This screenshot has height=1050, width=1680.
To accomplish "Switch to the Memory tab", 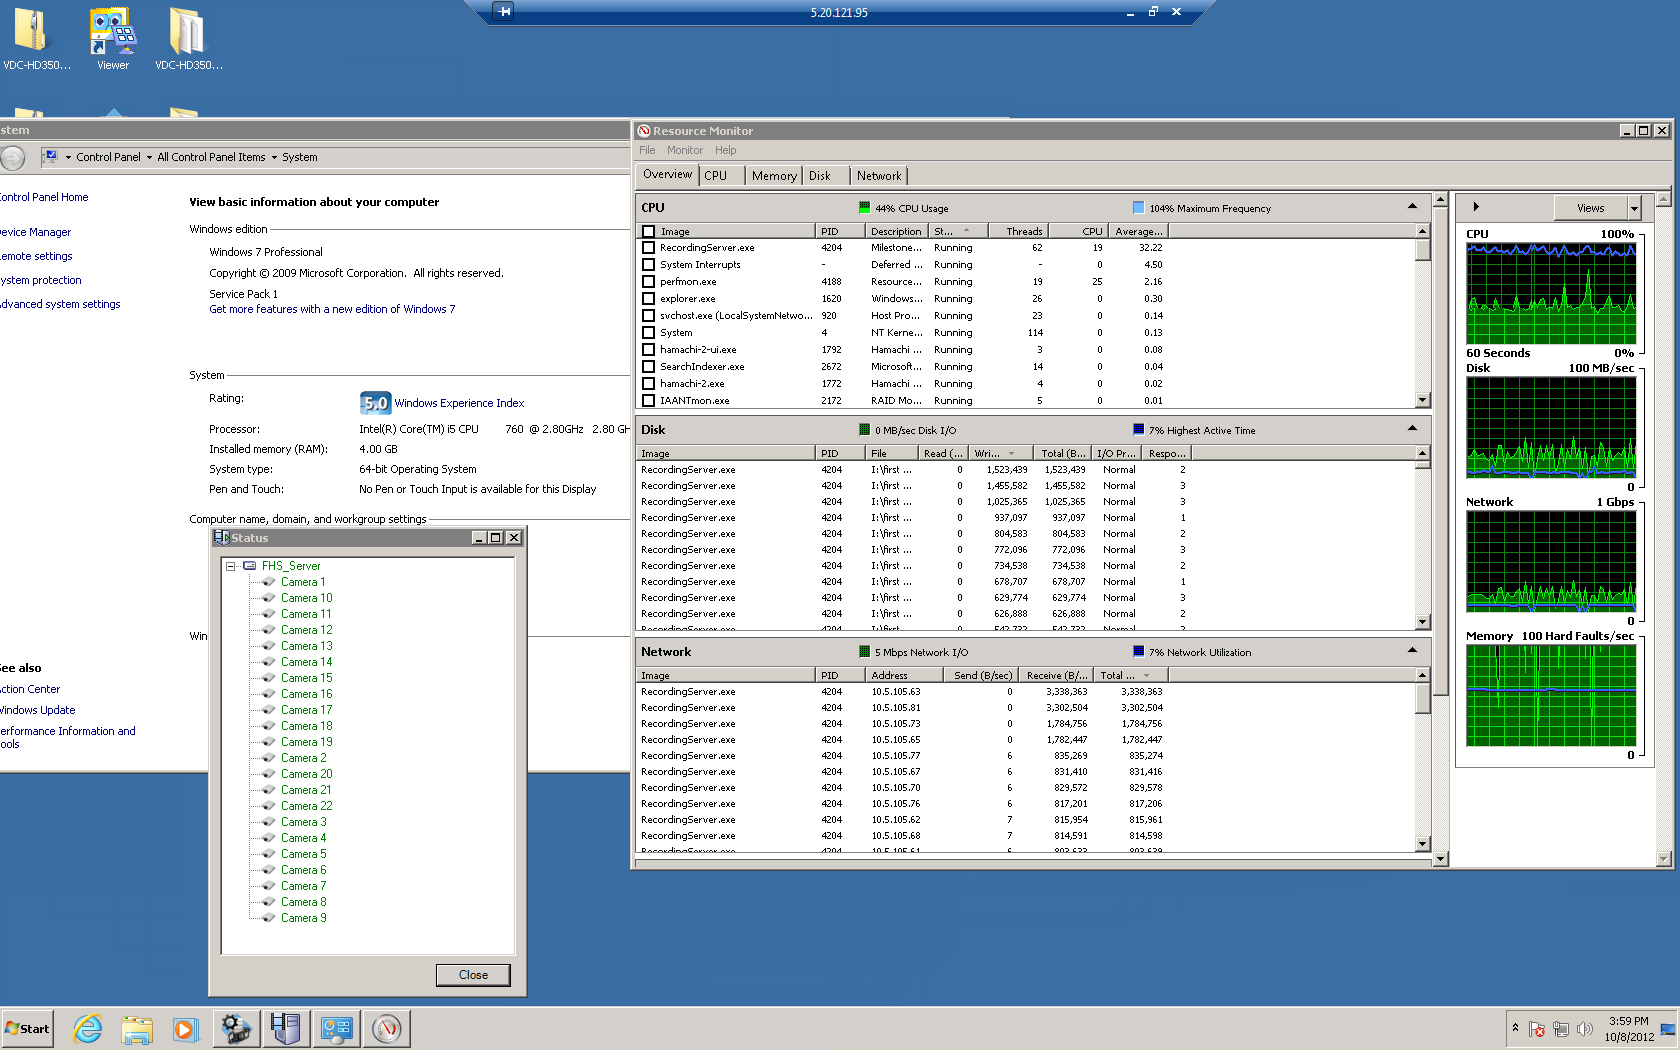I will (774, 175).
